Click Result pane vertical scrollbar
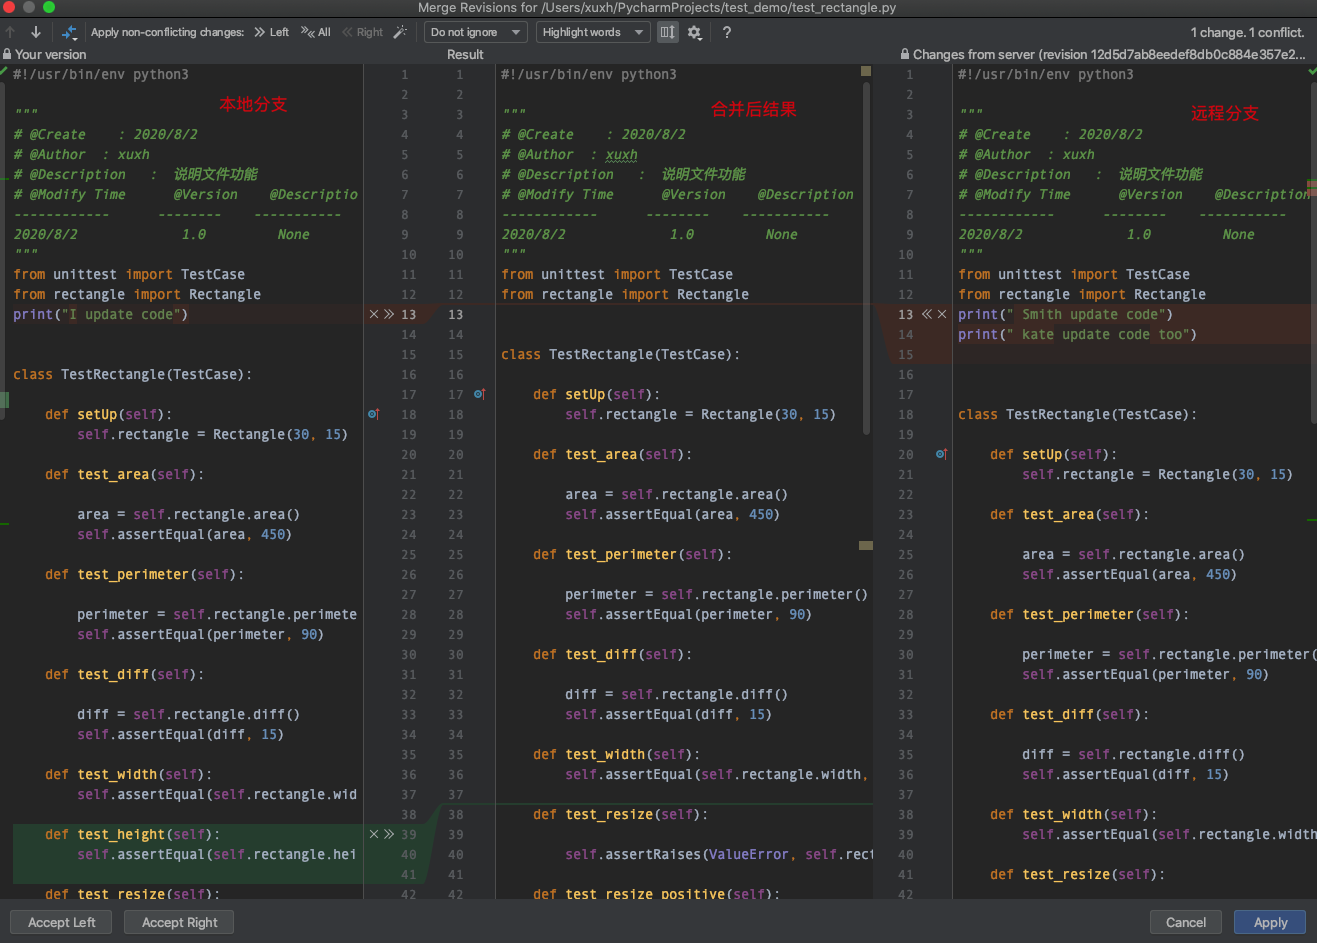Image resolution: width=1317 pixels, height=943 pixels. pyautogui.click(x=867, y=258)
